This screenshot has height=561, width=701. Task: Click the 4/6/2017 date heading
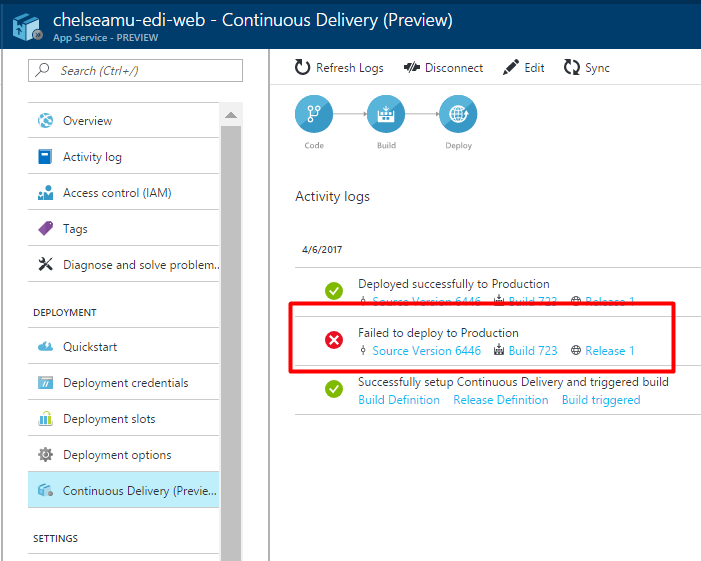click(322, 249)
